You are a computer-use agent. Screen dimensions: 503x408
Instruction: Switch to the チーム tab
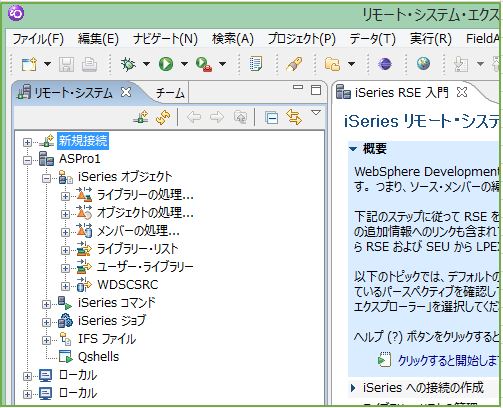point(170,93)
